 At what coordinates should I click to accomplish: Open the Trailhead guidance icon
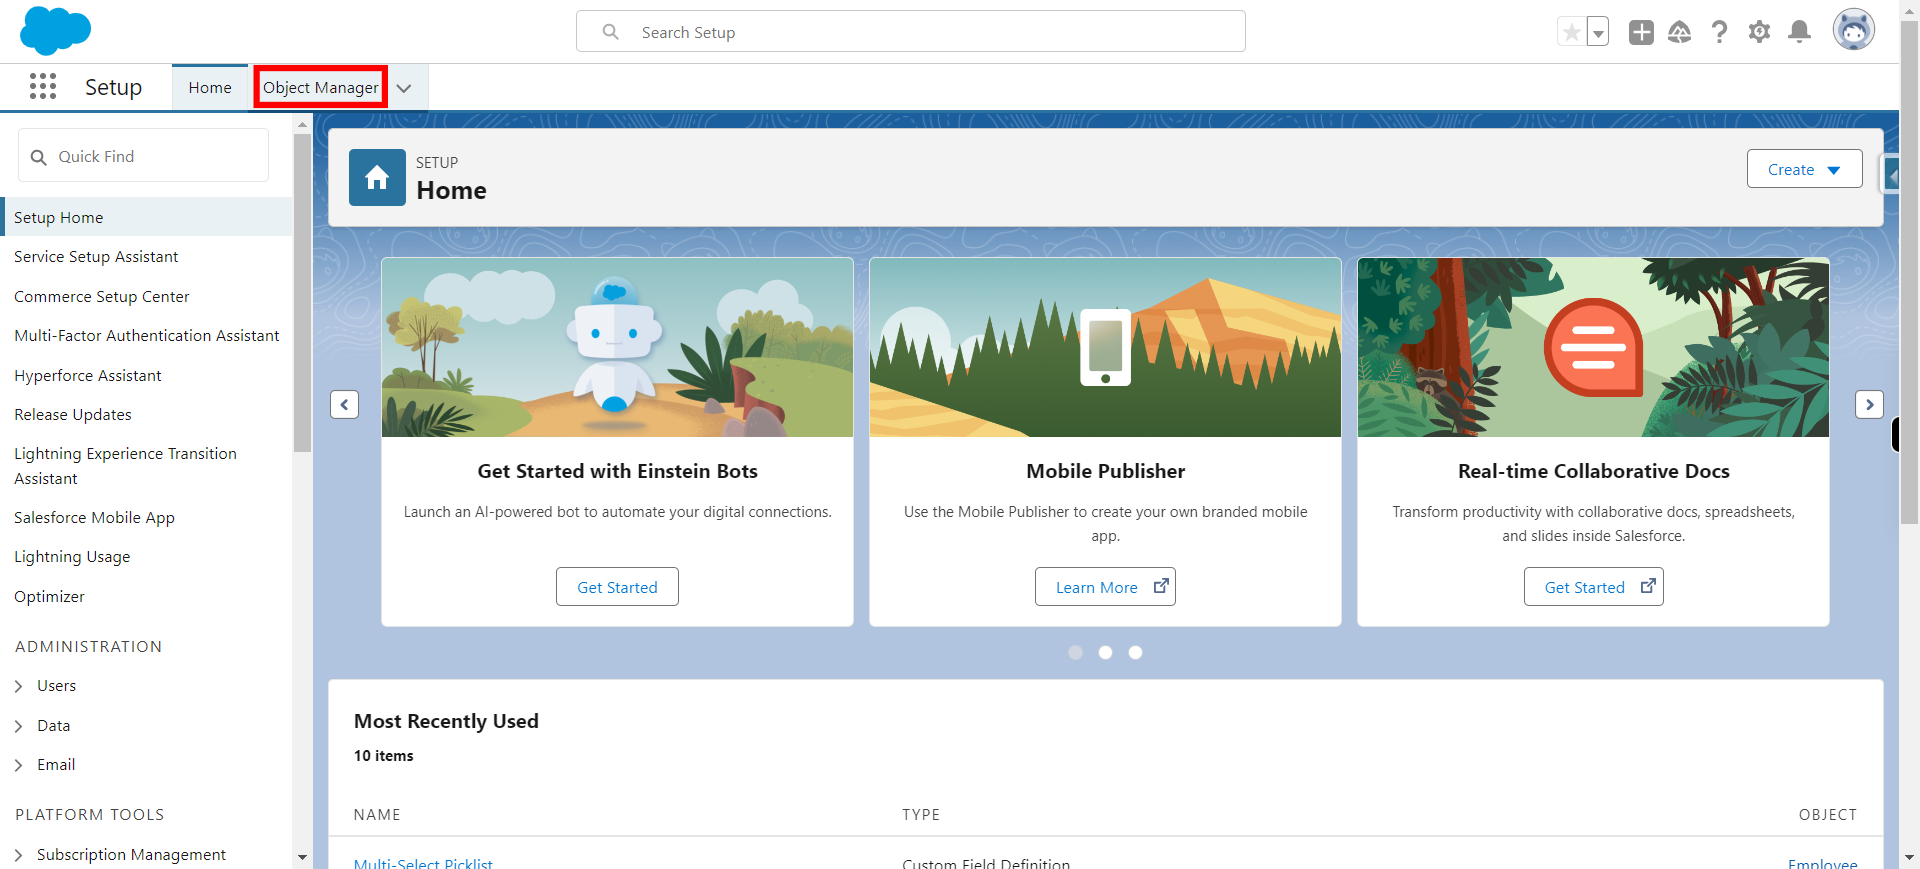[1680, 32]
